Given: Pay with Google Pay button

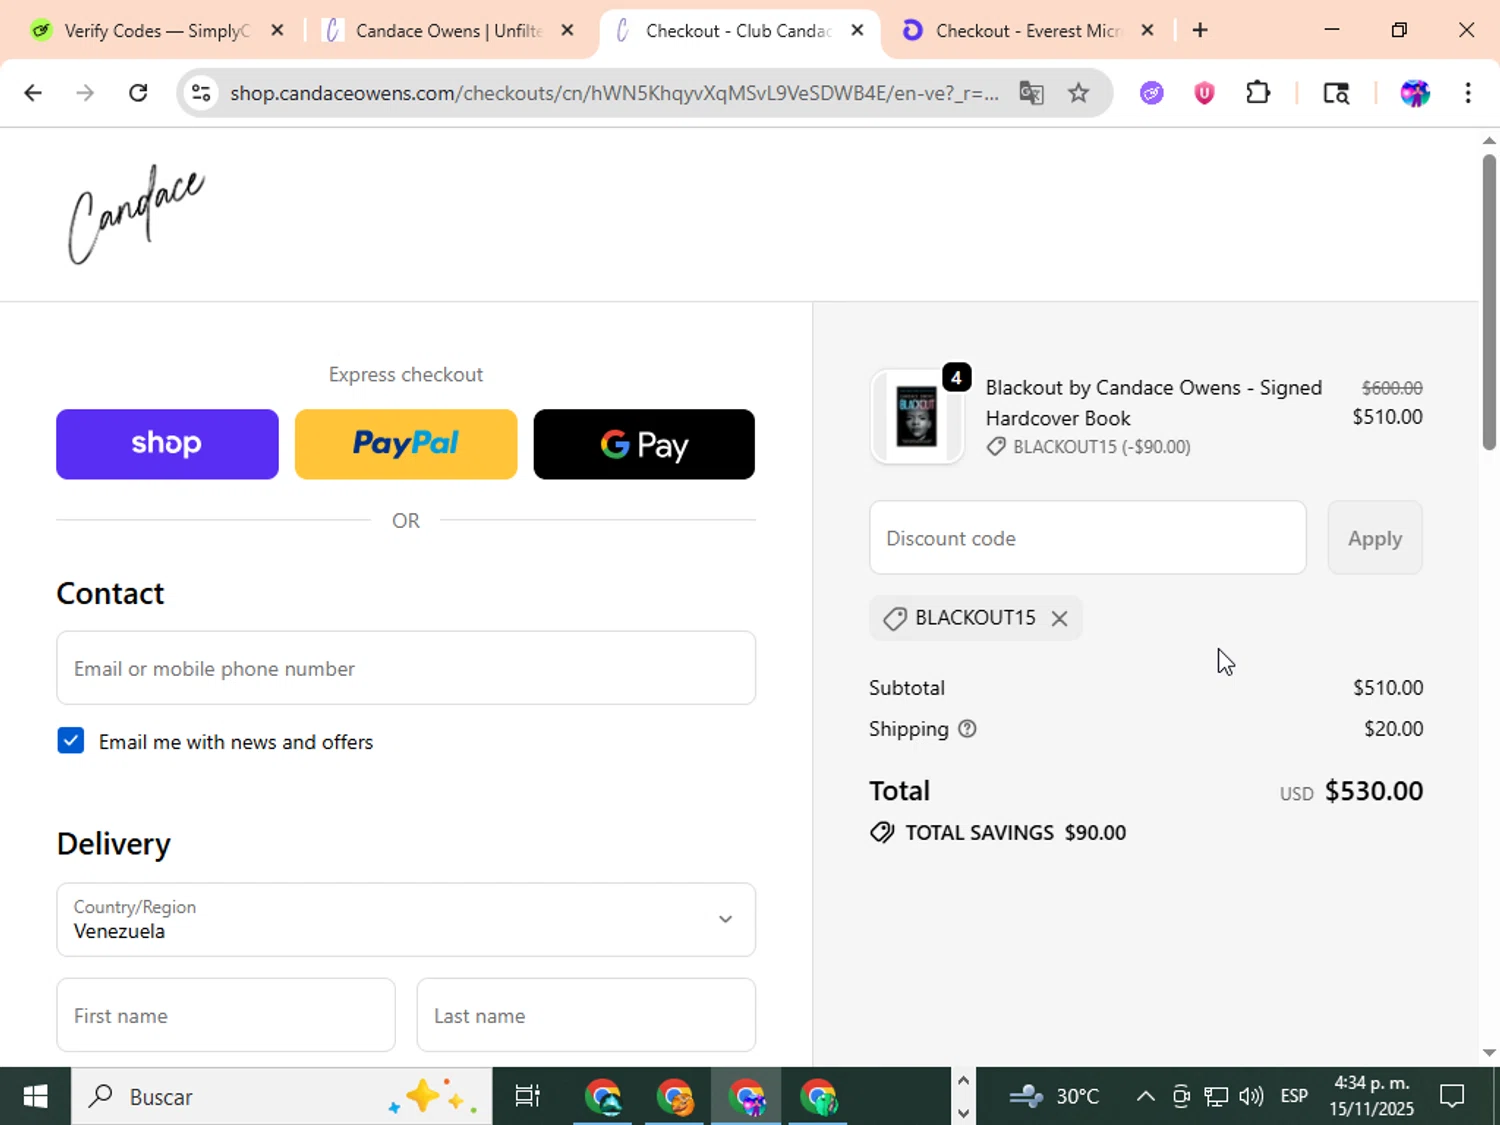Looking at the screenshot, I should (644, 444).
